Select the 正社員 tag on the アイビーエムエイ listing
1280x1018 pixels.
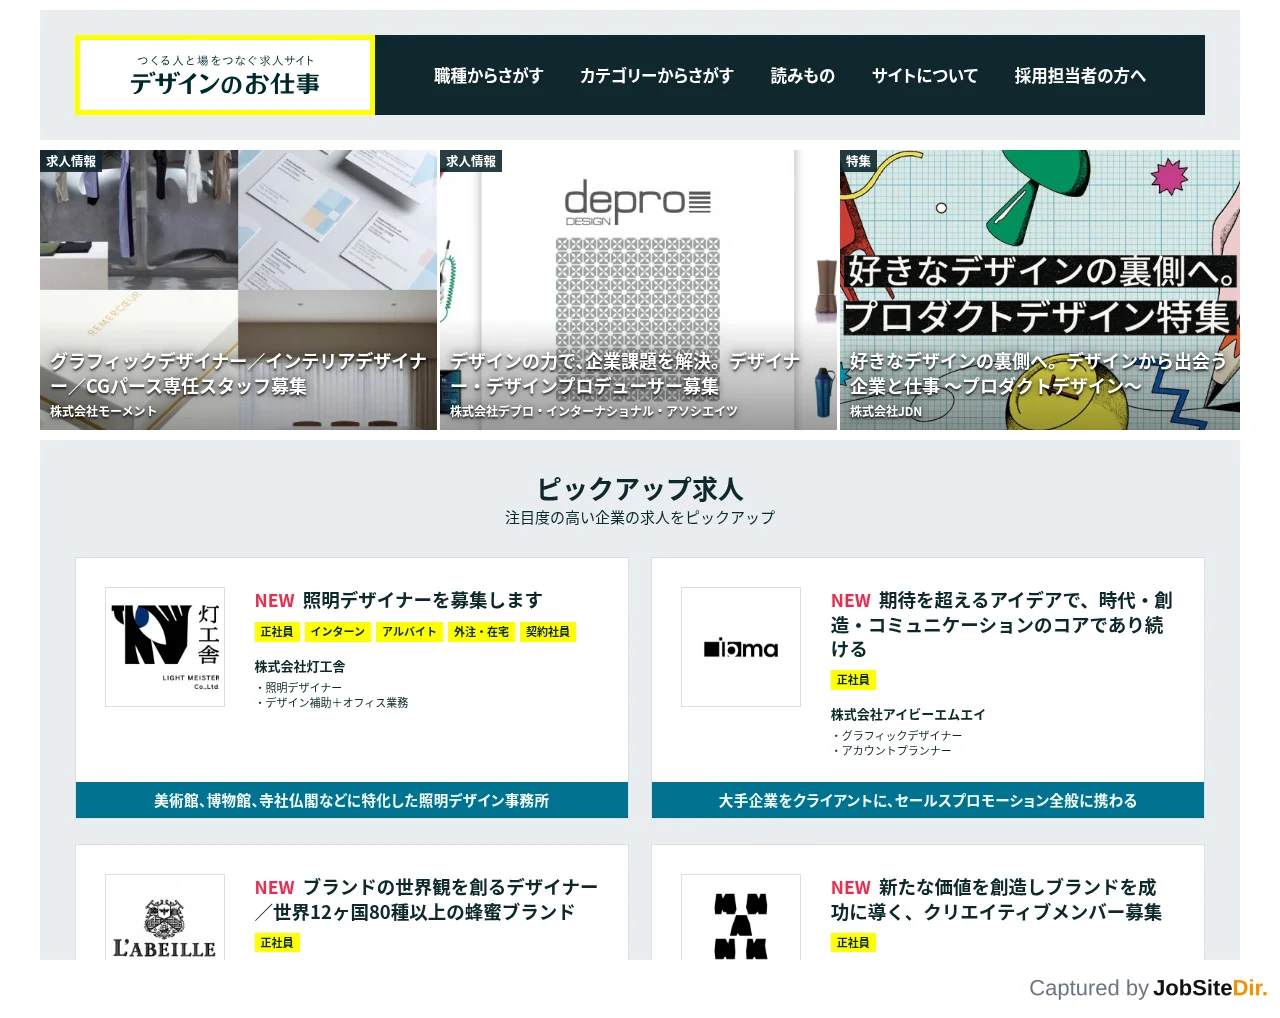(x=853, y=680)
